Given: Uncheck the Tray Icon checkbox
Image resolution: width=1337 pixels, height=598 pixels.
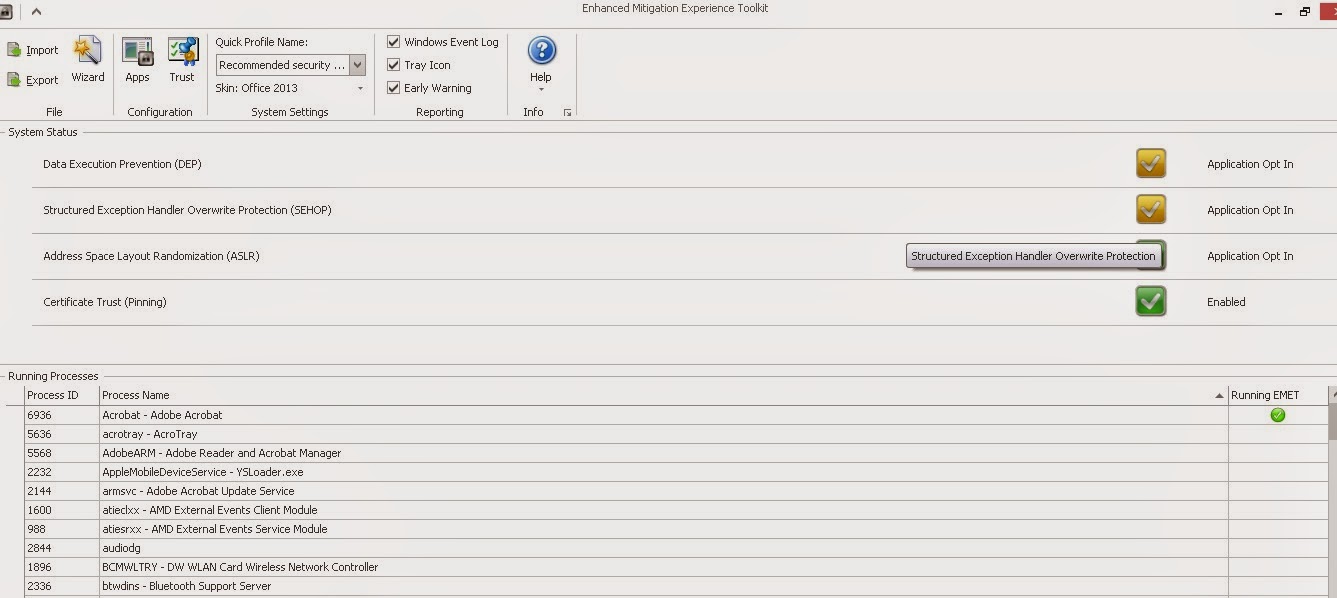Looking at the screenshot, I should click(x=394, y=65).
